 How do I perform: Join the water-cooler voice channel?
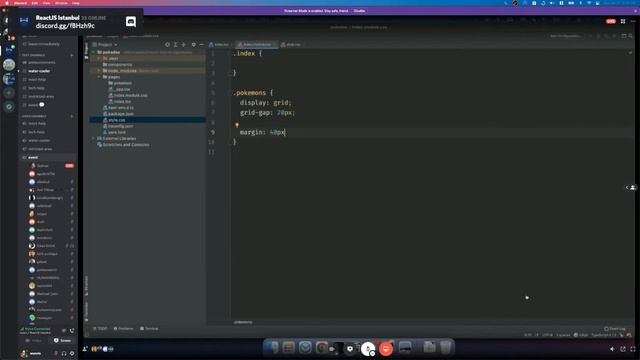click(39, 140)
